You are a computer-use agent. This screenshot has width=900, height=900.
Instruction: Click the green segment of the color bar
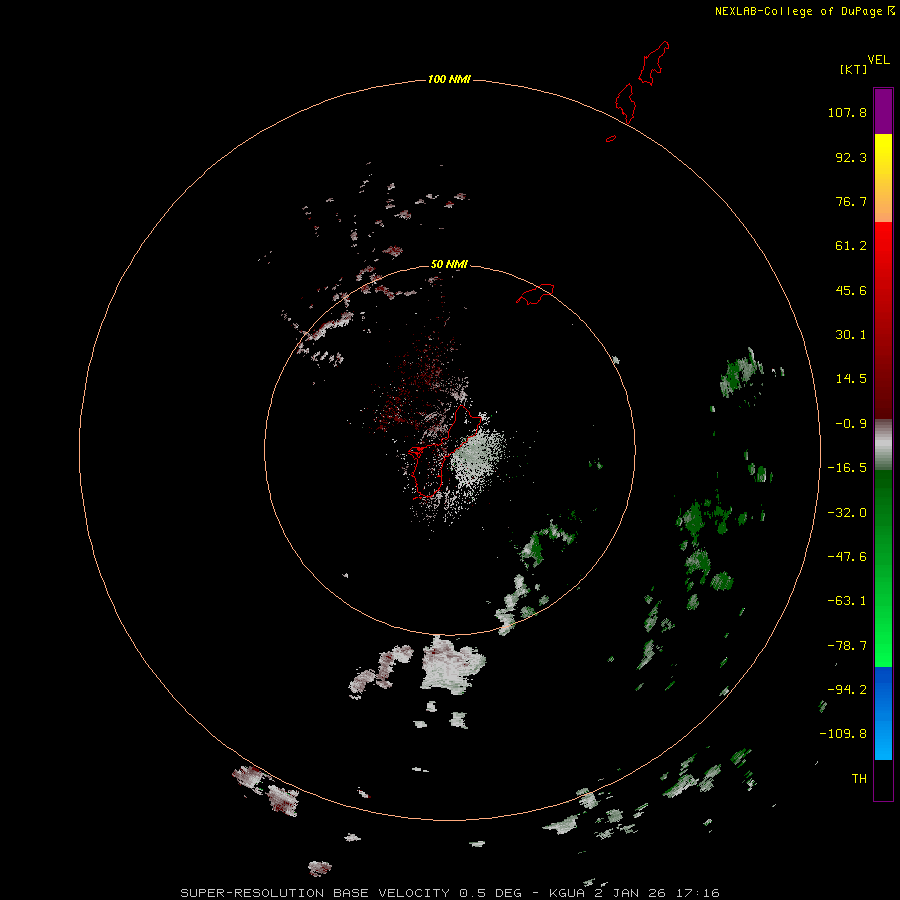(883, 568)
